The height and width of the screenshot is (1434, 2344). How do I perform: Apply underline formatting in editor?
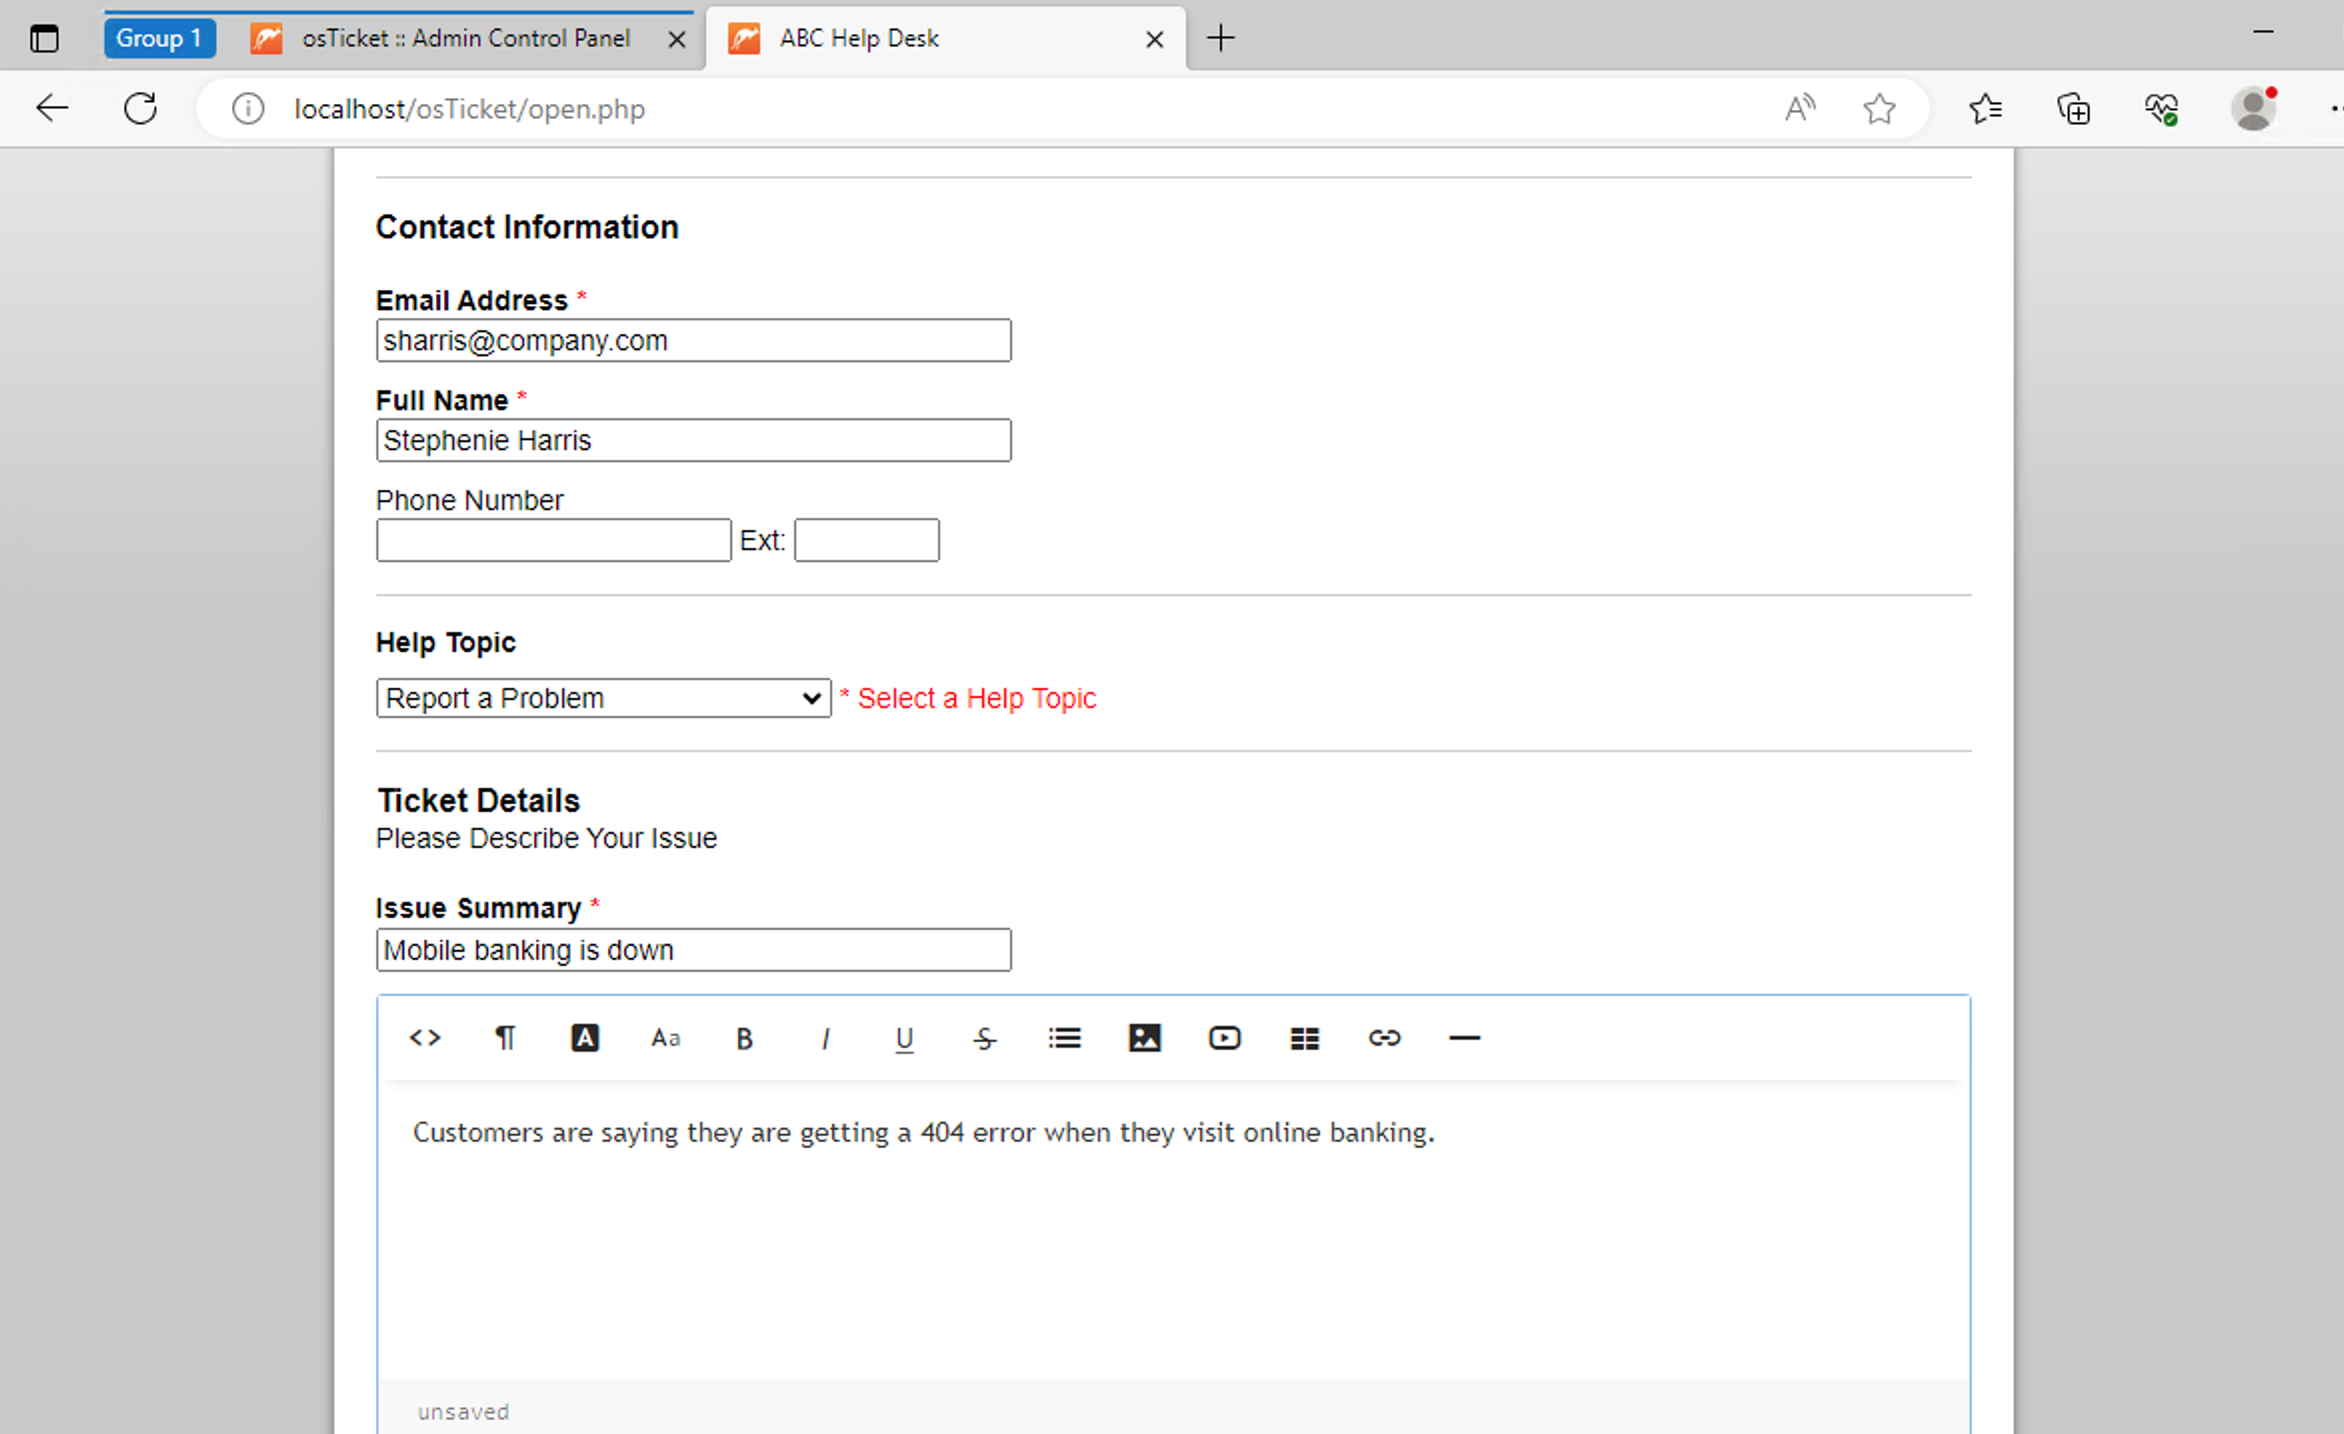(904, 1038)
